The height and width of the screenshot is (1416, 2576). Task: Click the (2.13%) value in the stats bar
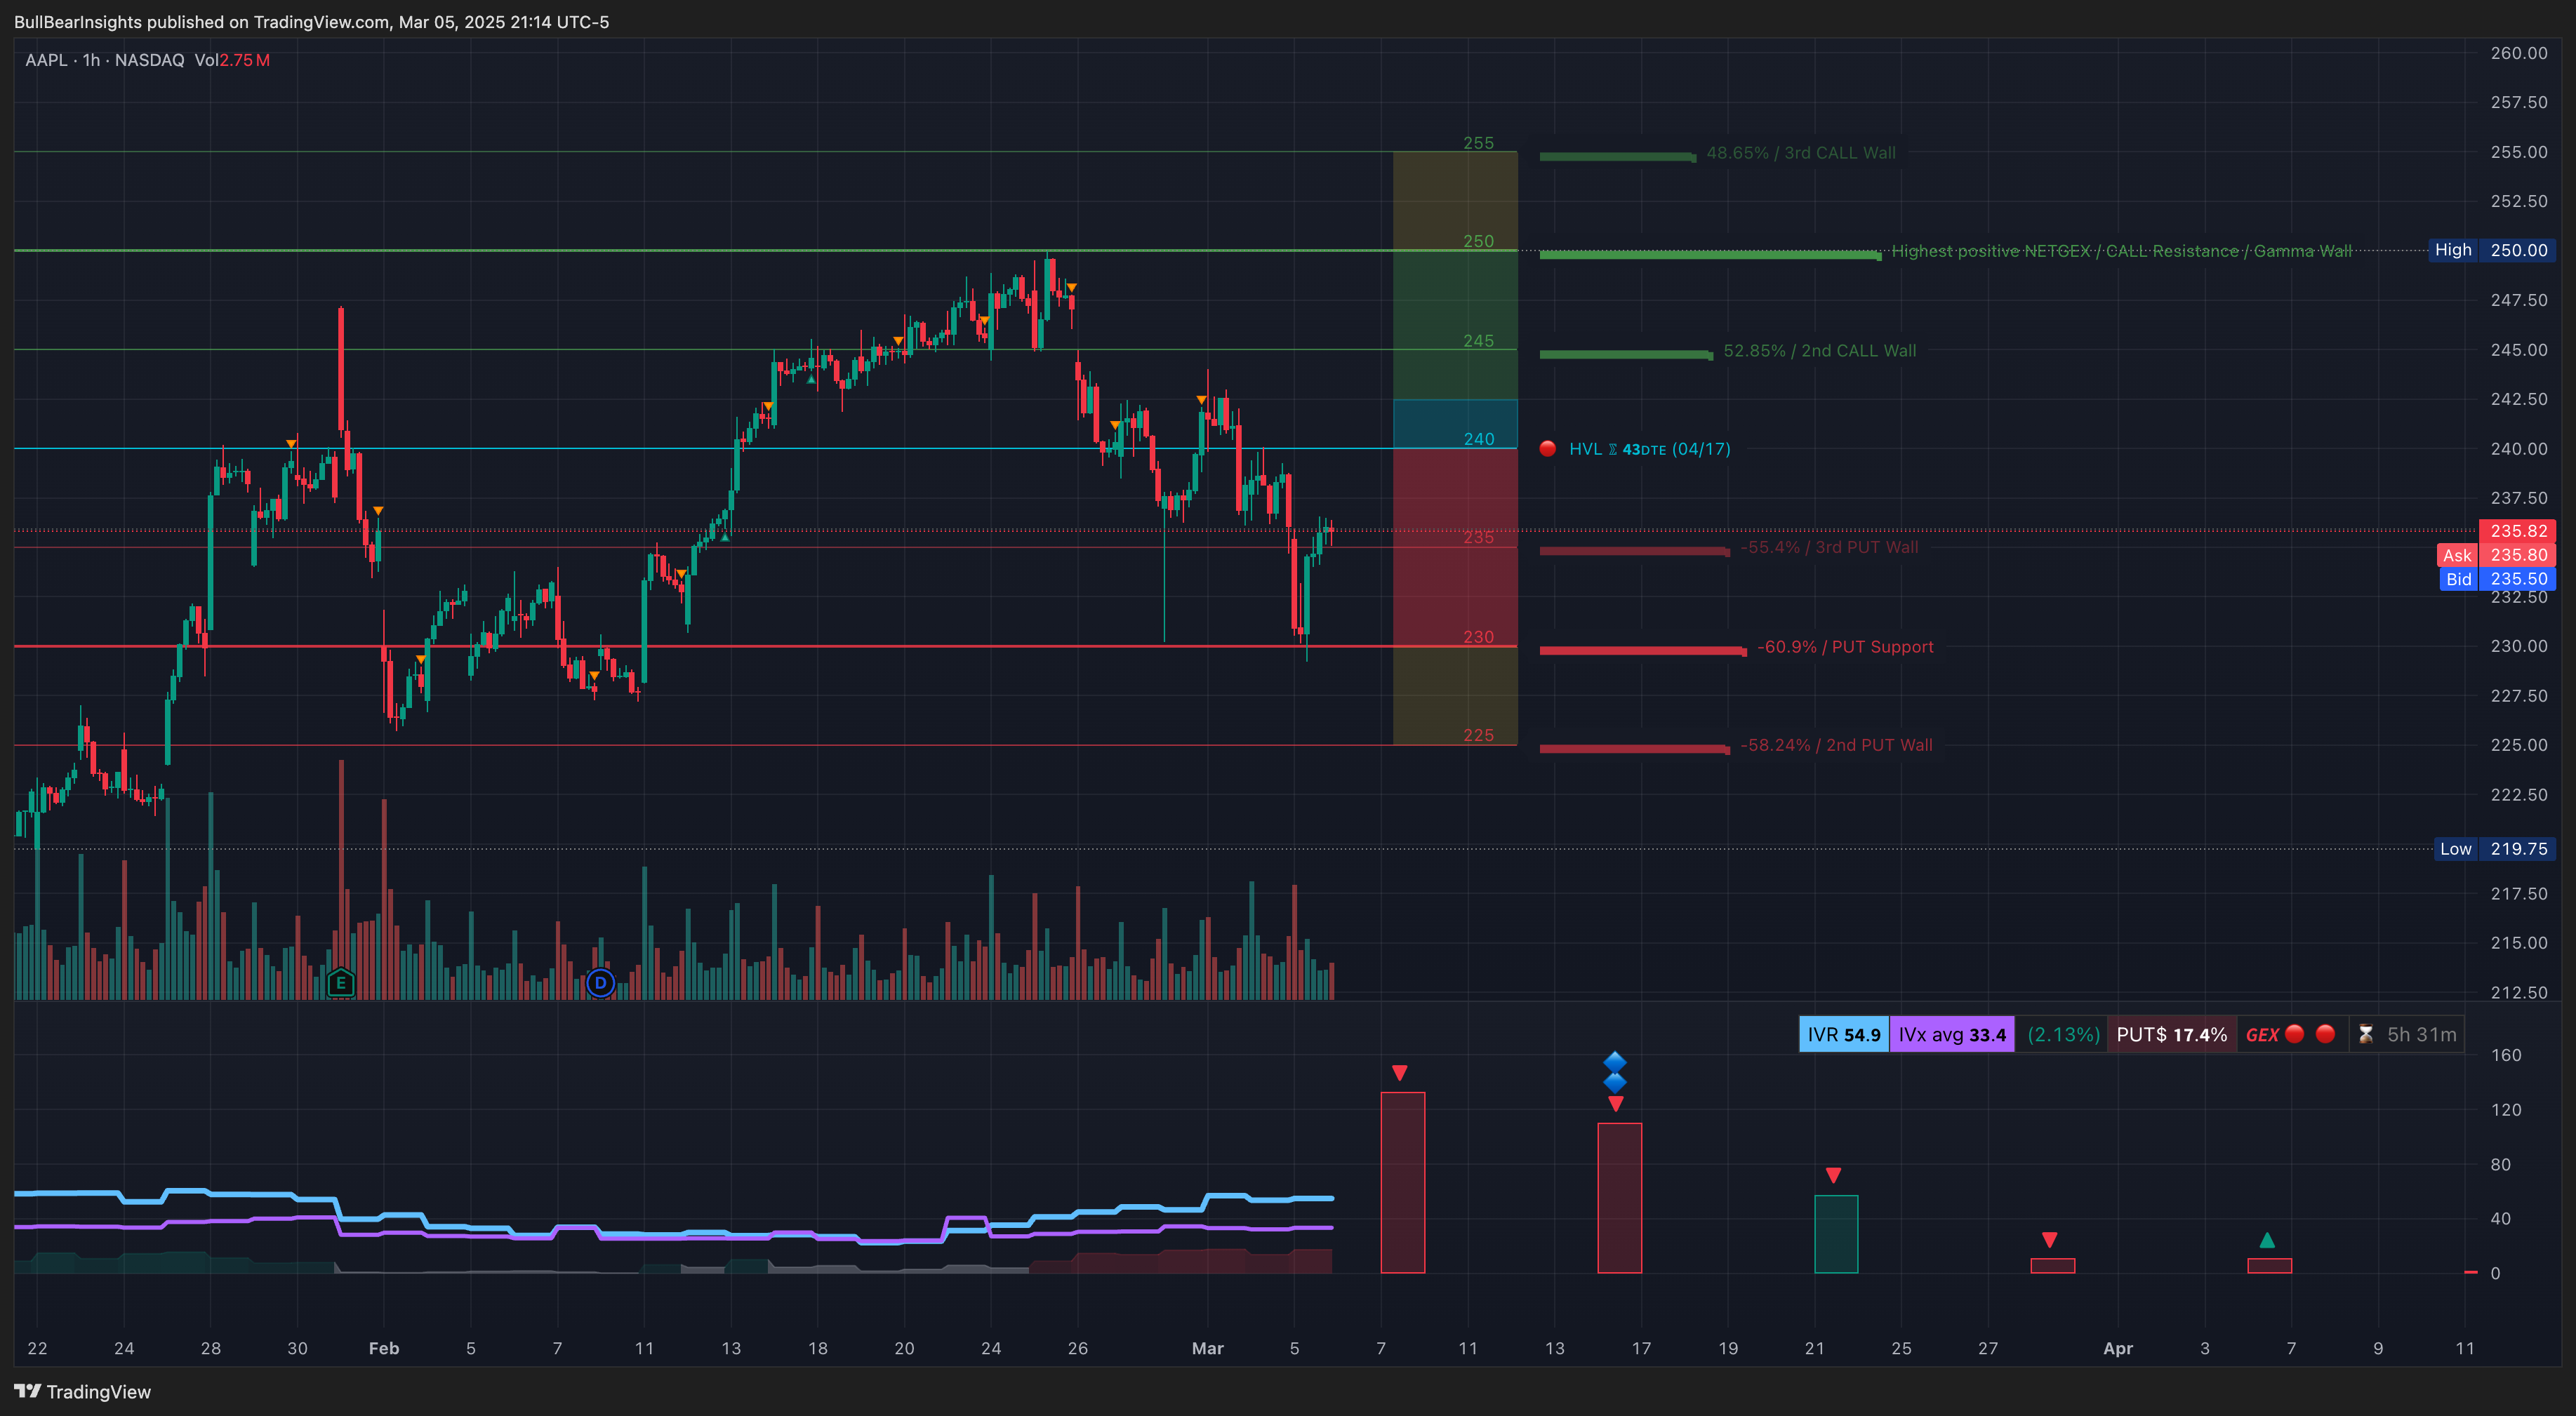[x=2063, y=1034]
